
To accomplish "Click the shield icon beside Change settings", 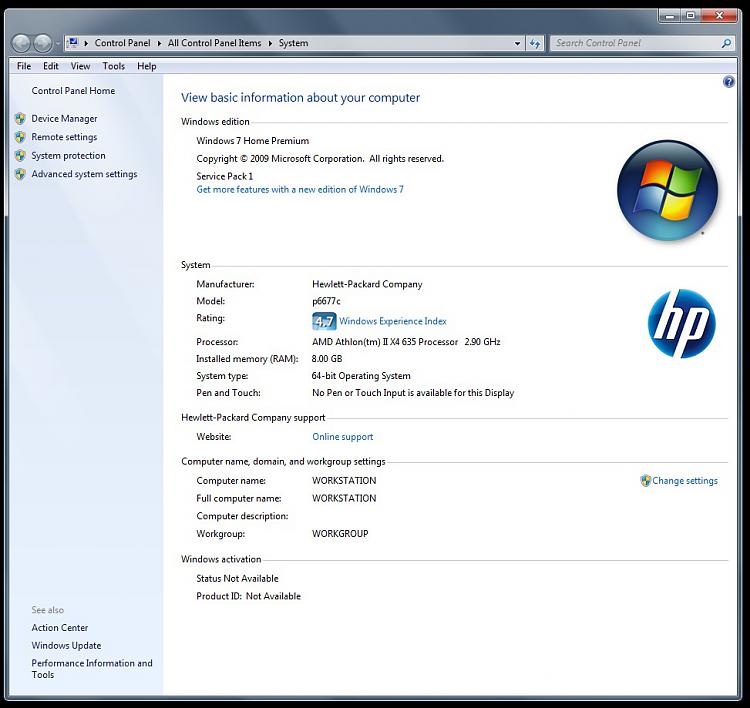I will point(645,480).
